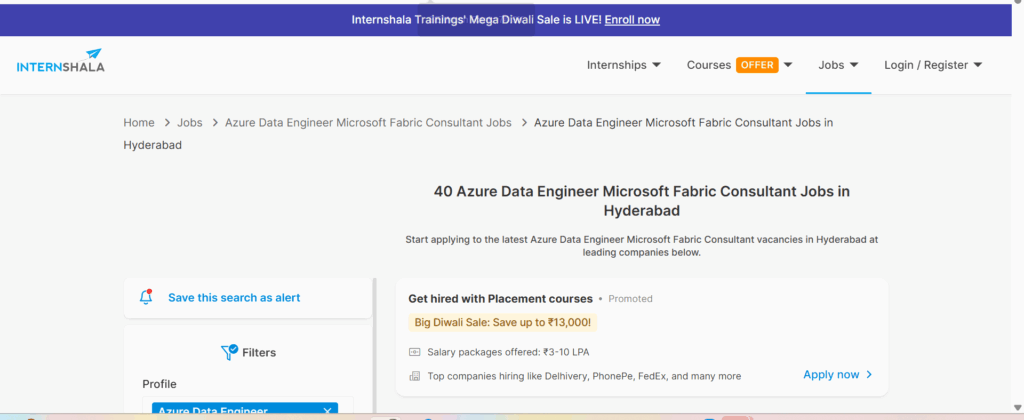Click the Apply now chevron arrow
Image resolution: width=1024 pixels, height=420 pixels.
click(x=869, y=374)
